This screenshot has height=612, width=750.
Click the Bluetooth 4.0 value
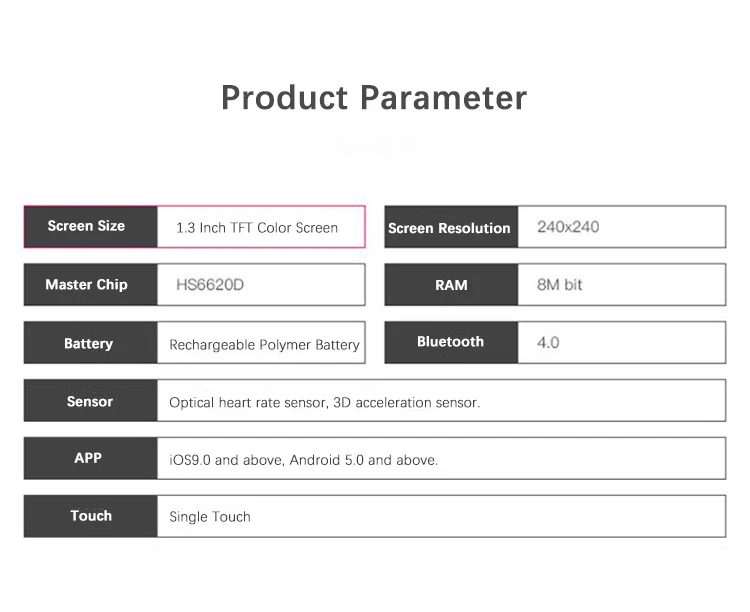pos(548,342)
